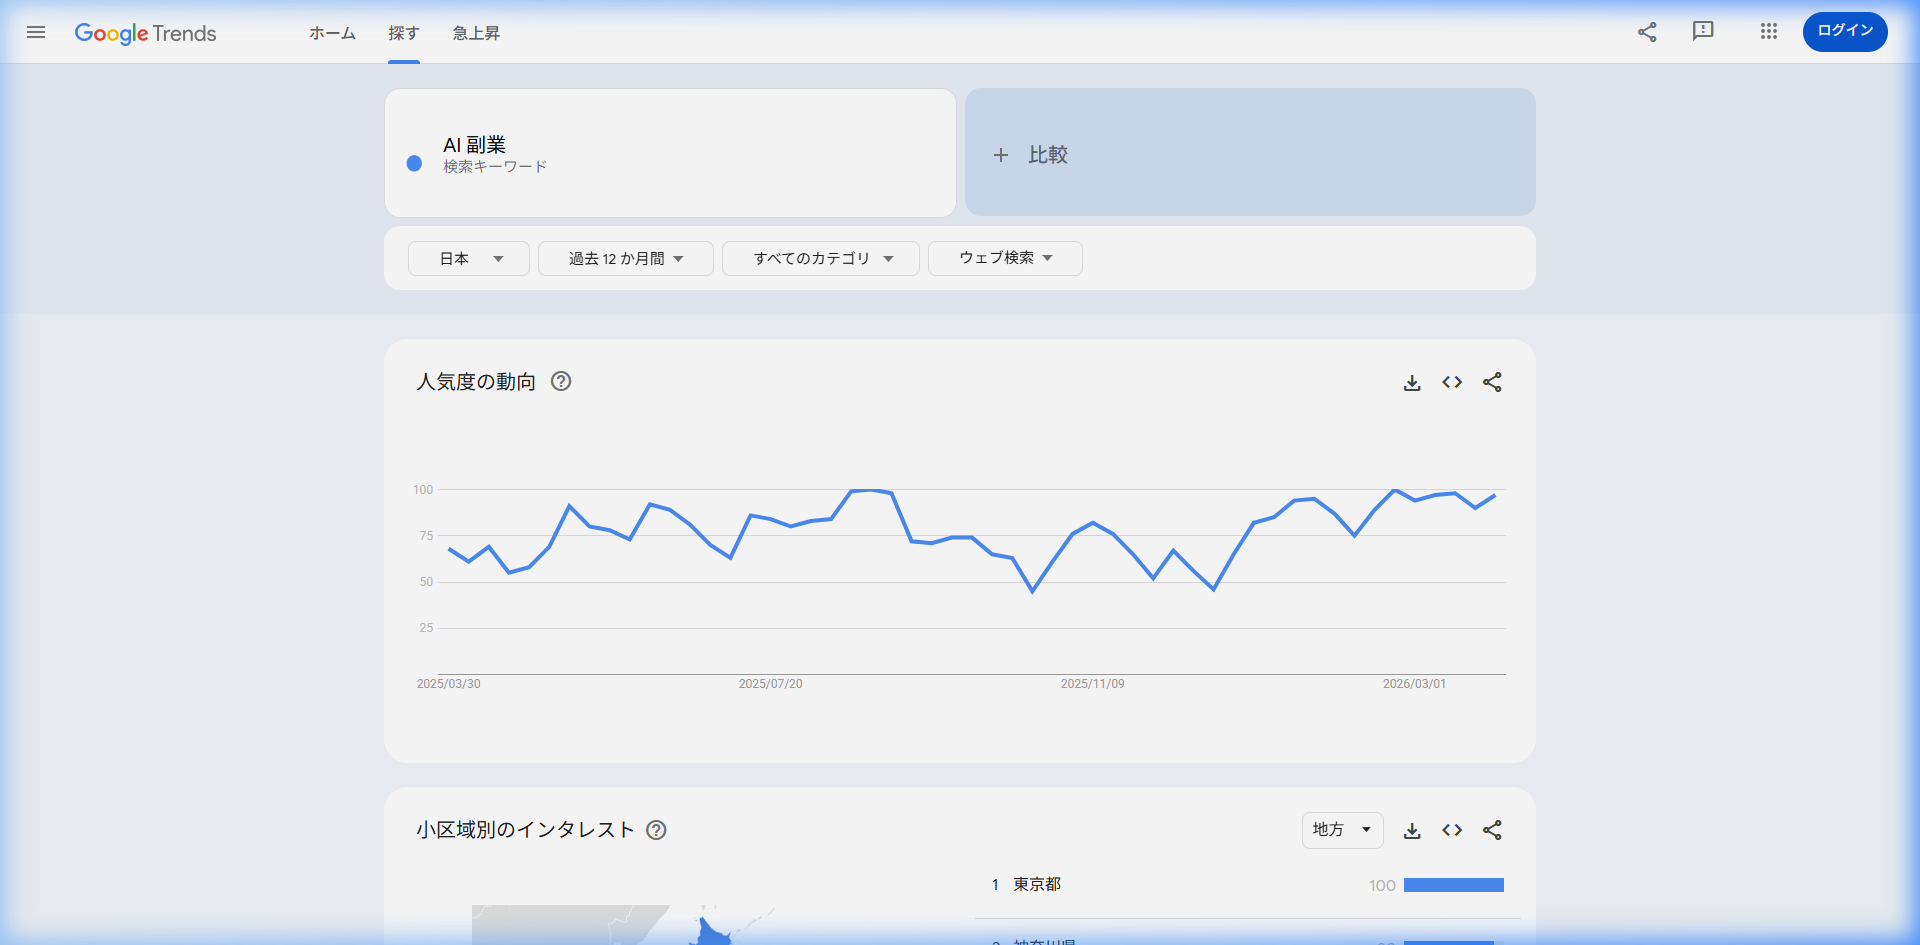Open the 地方 region level dropdown
This screenshot has width=1920, height=945.
click(1342, 830)
